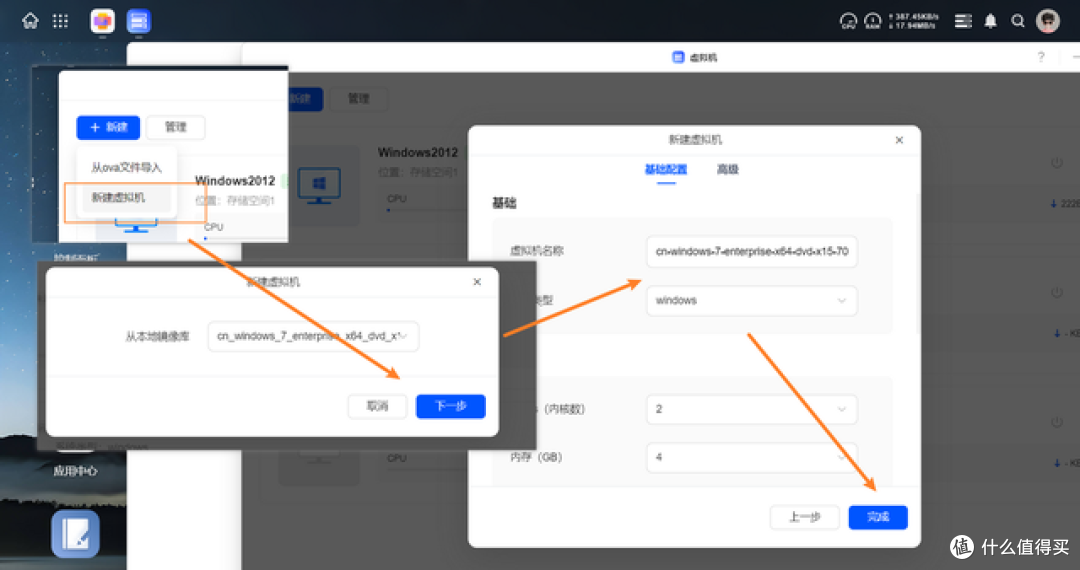Click power icon of second VM row

[1057, 293]
